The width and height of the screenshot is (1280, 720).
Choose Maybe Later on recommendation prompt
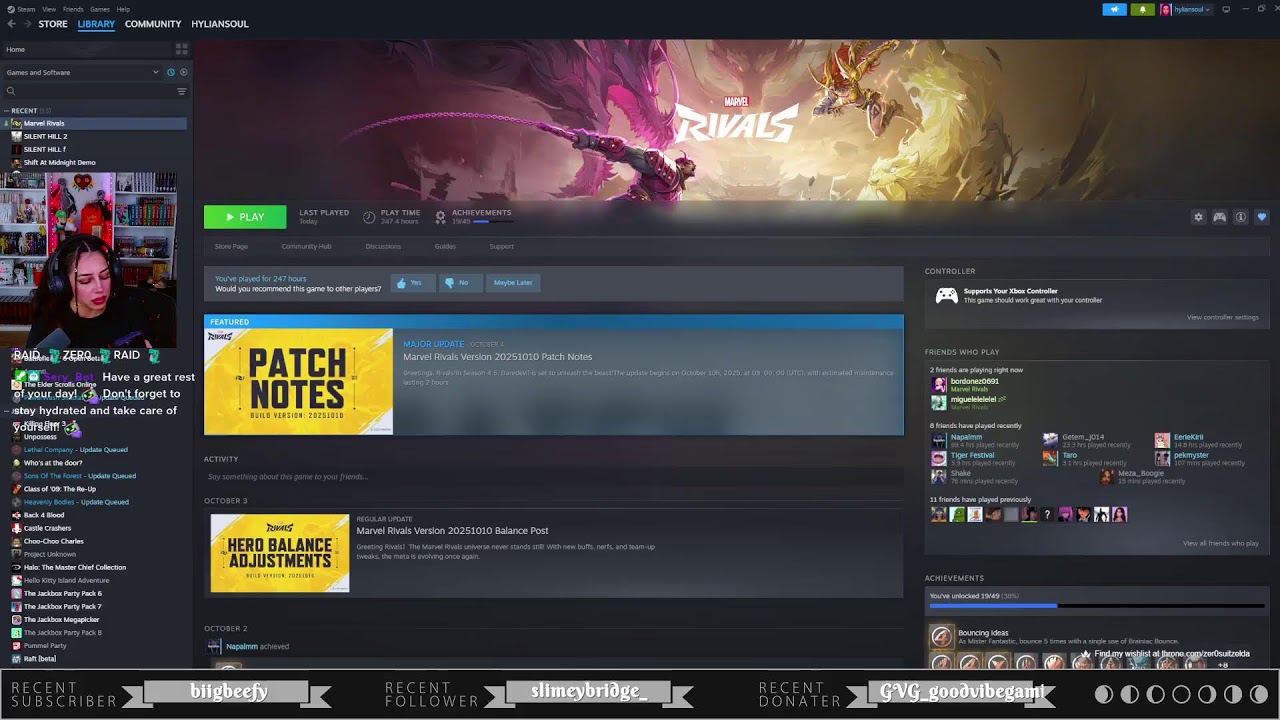pos(513,283)
